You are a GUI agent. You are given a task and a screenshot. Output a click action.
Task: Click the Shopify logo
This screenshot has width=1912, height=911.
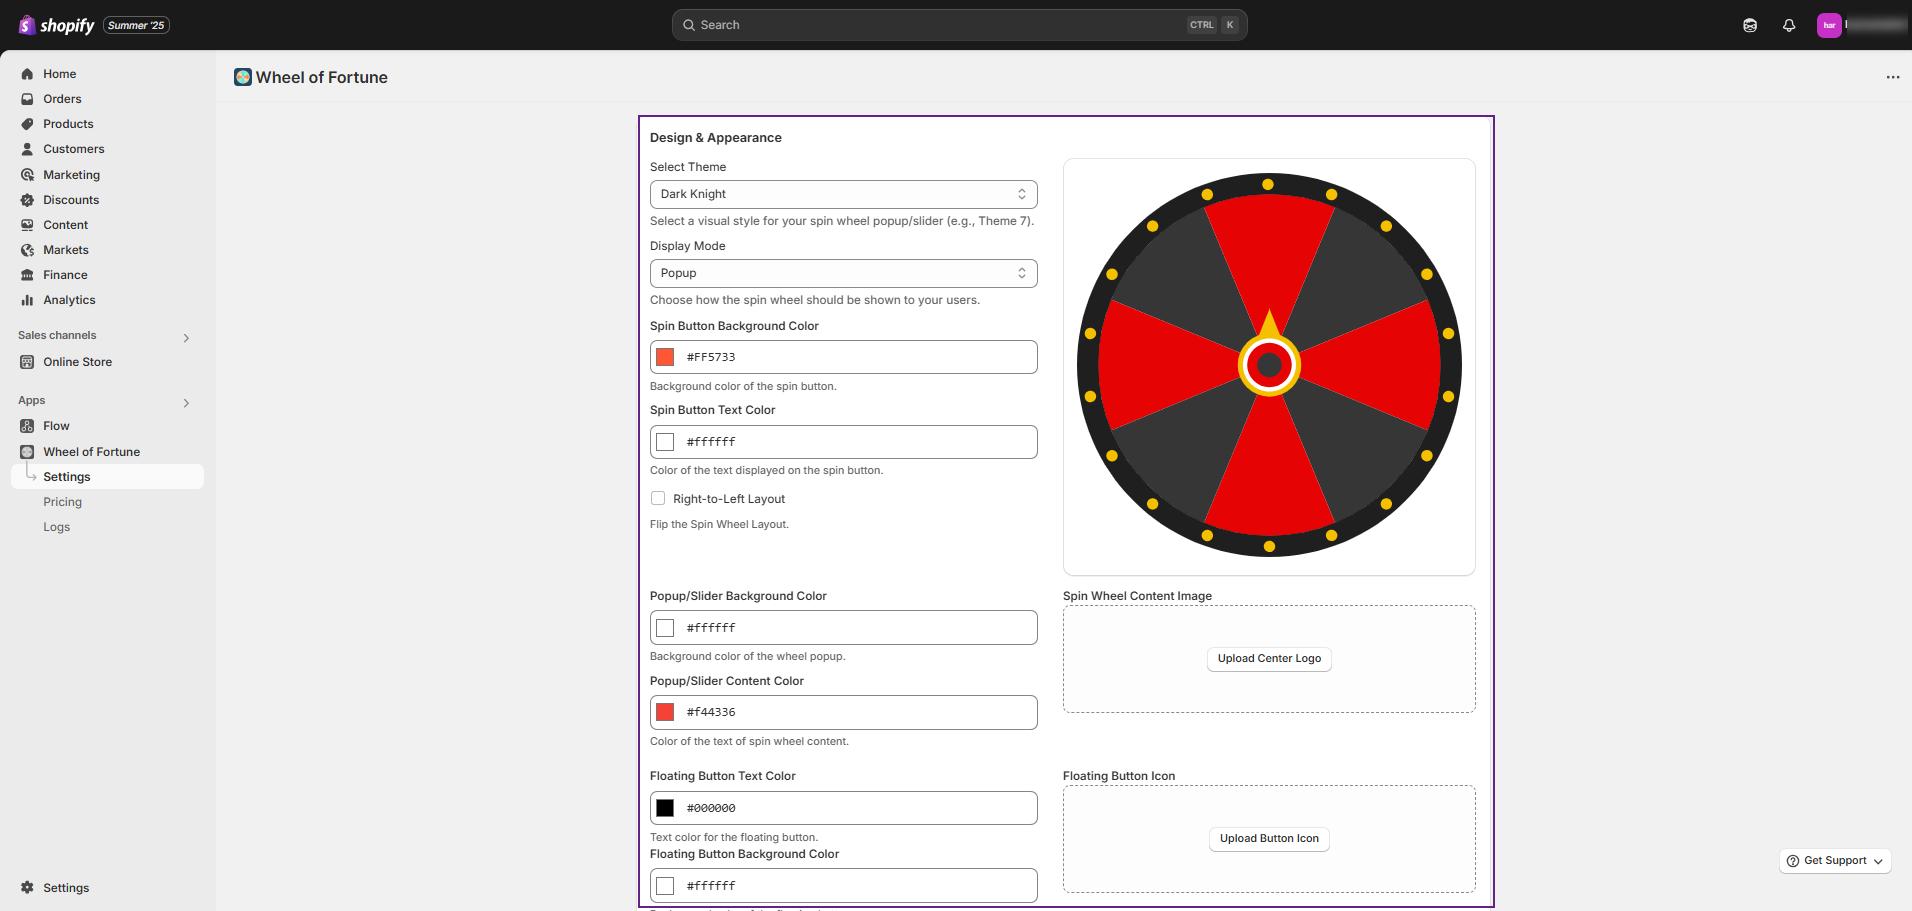57,25
